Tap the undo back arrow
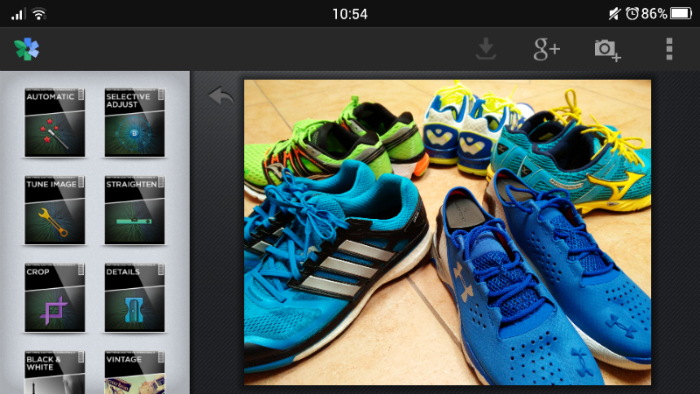The width and height of the screenshot is (700, 394). click(221, 95)
